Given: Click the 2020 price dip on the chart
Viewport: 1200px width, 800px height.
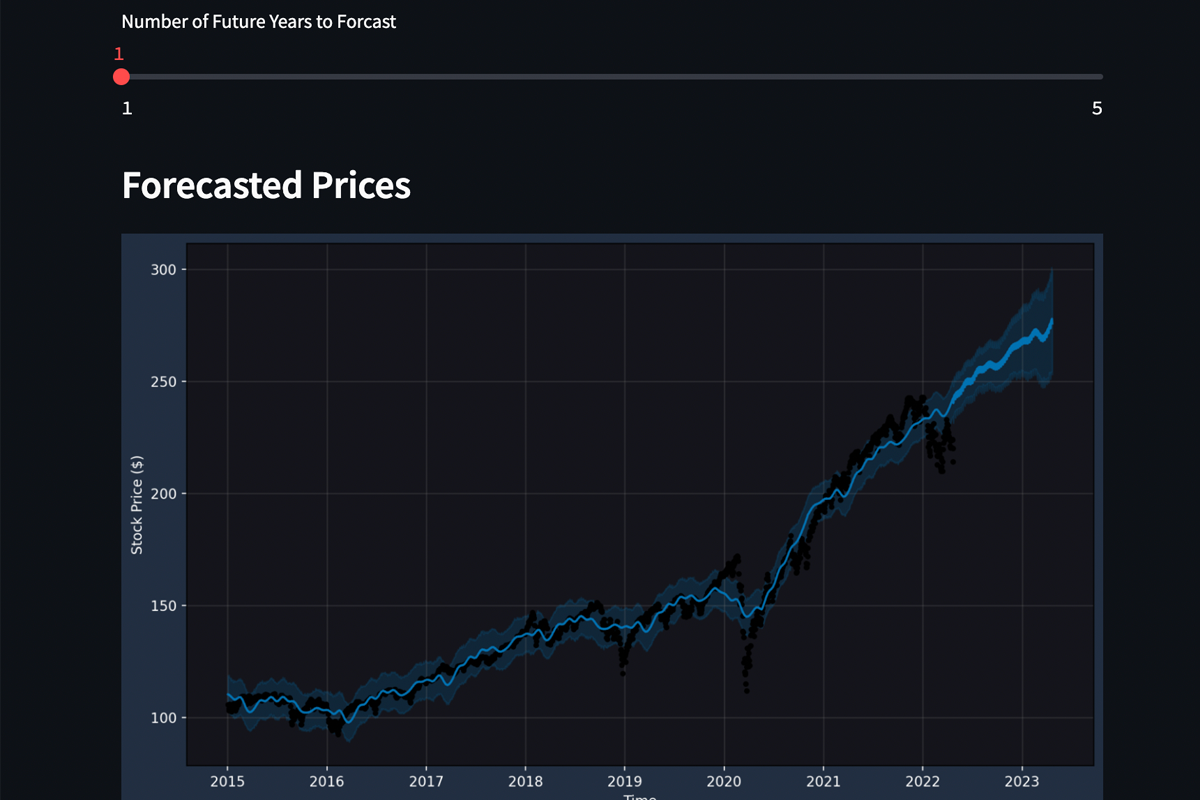Looking at the screenshot, I should (748, 650).
